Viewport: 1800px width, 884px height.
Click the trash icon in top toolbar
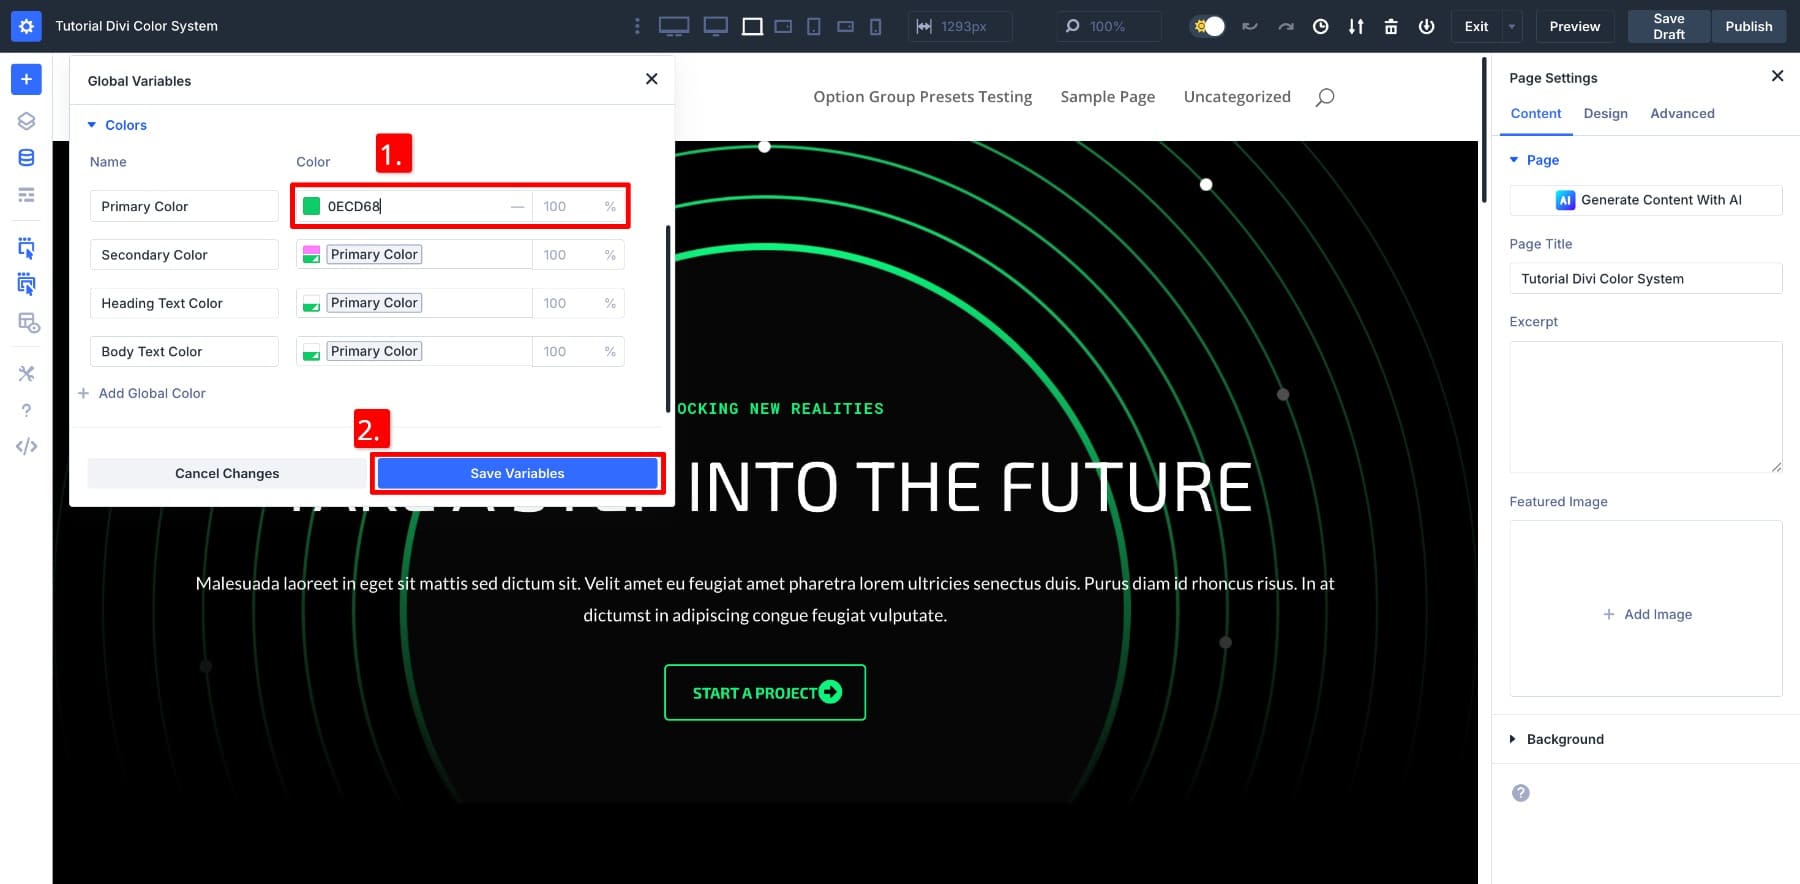(x=1390, y=27)
